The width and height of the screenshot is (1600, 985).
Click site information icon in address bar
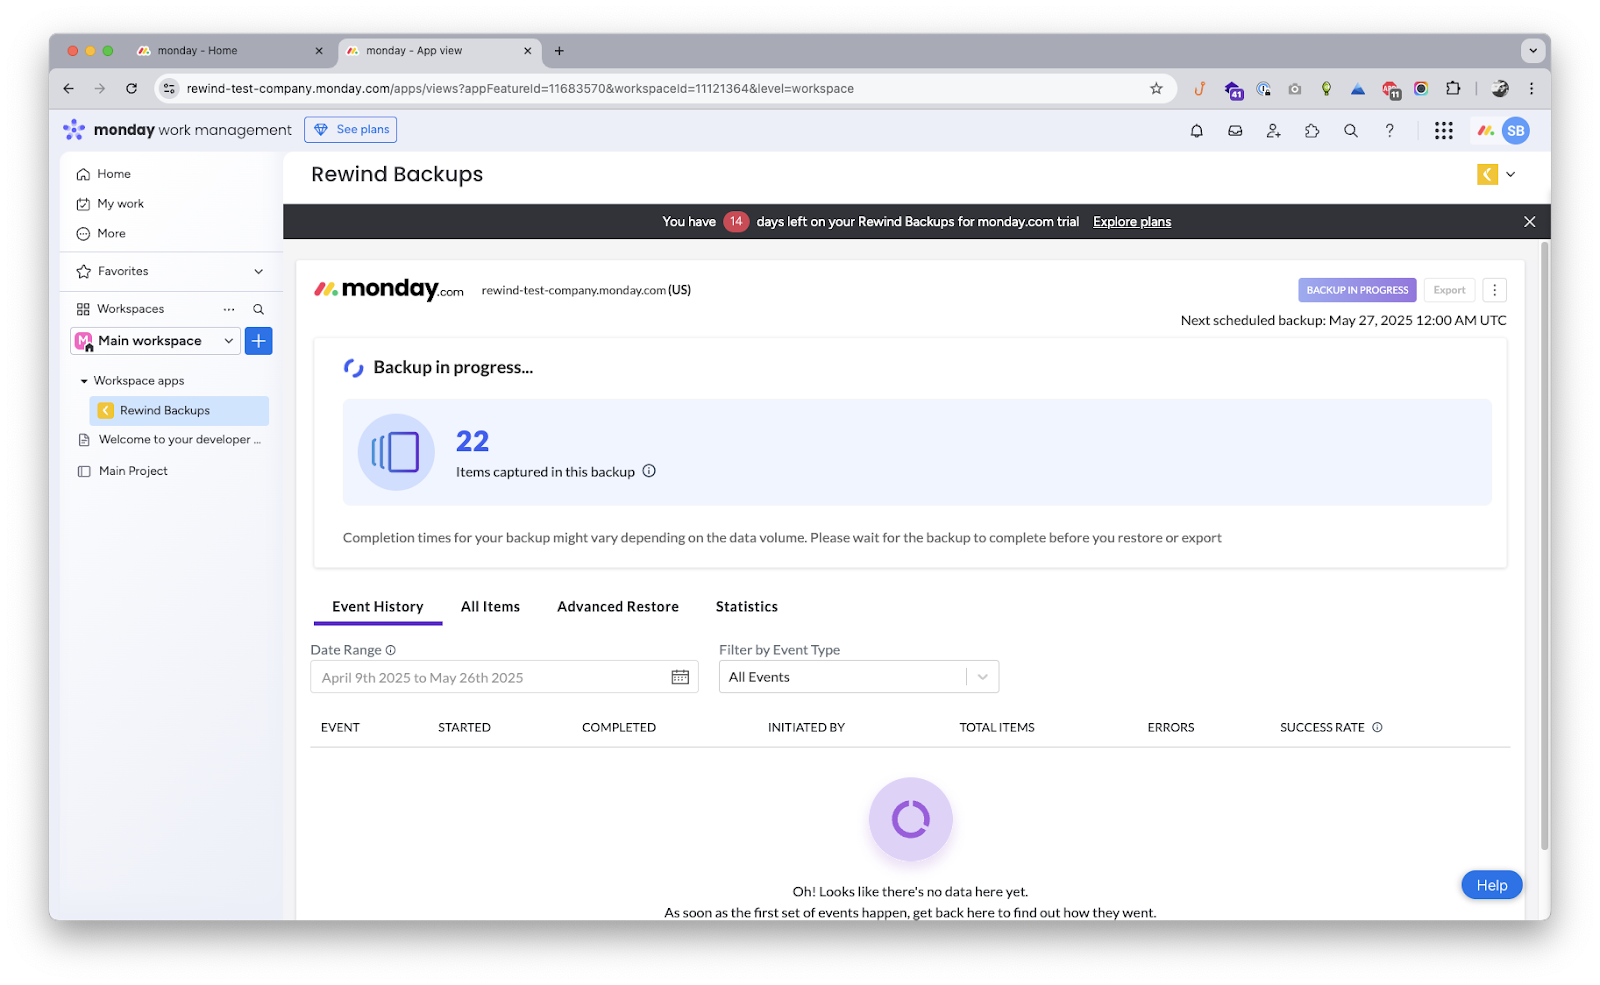[x=170, y=88]
